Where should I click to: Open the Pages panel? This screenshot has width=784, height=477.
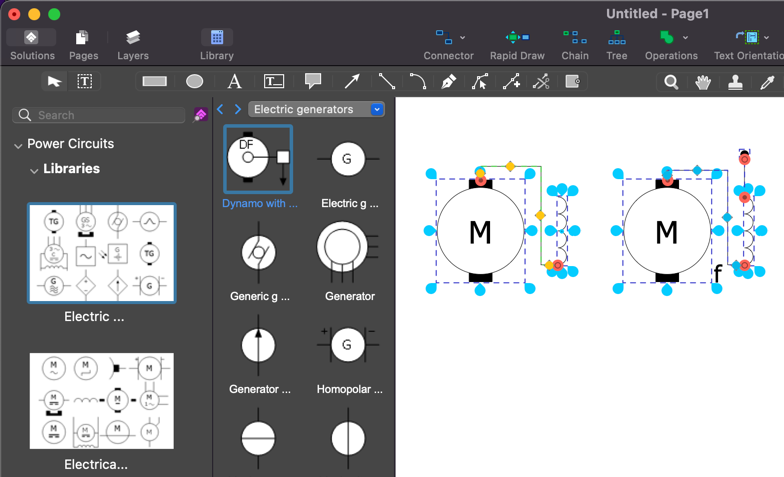click(83, 44)
